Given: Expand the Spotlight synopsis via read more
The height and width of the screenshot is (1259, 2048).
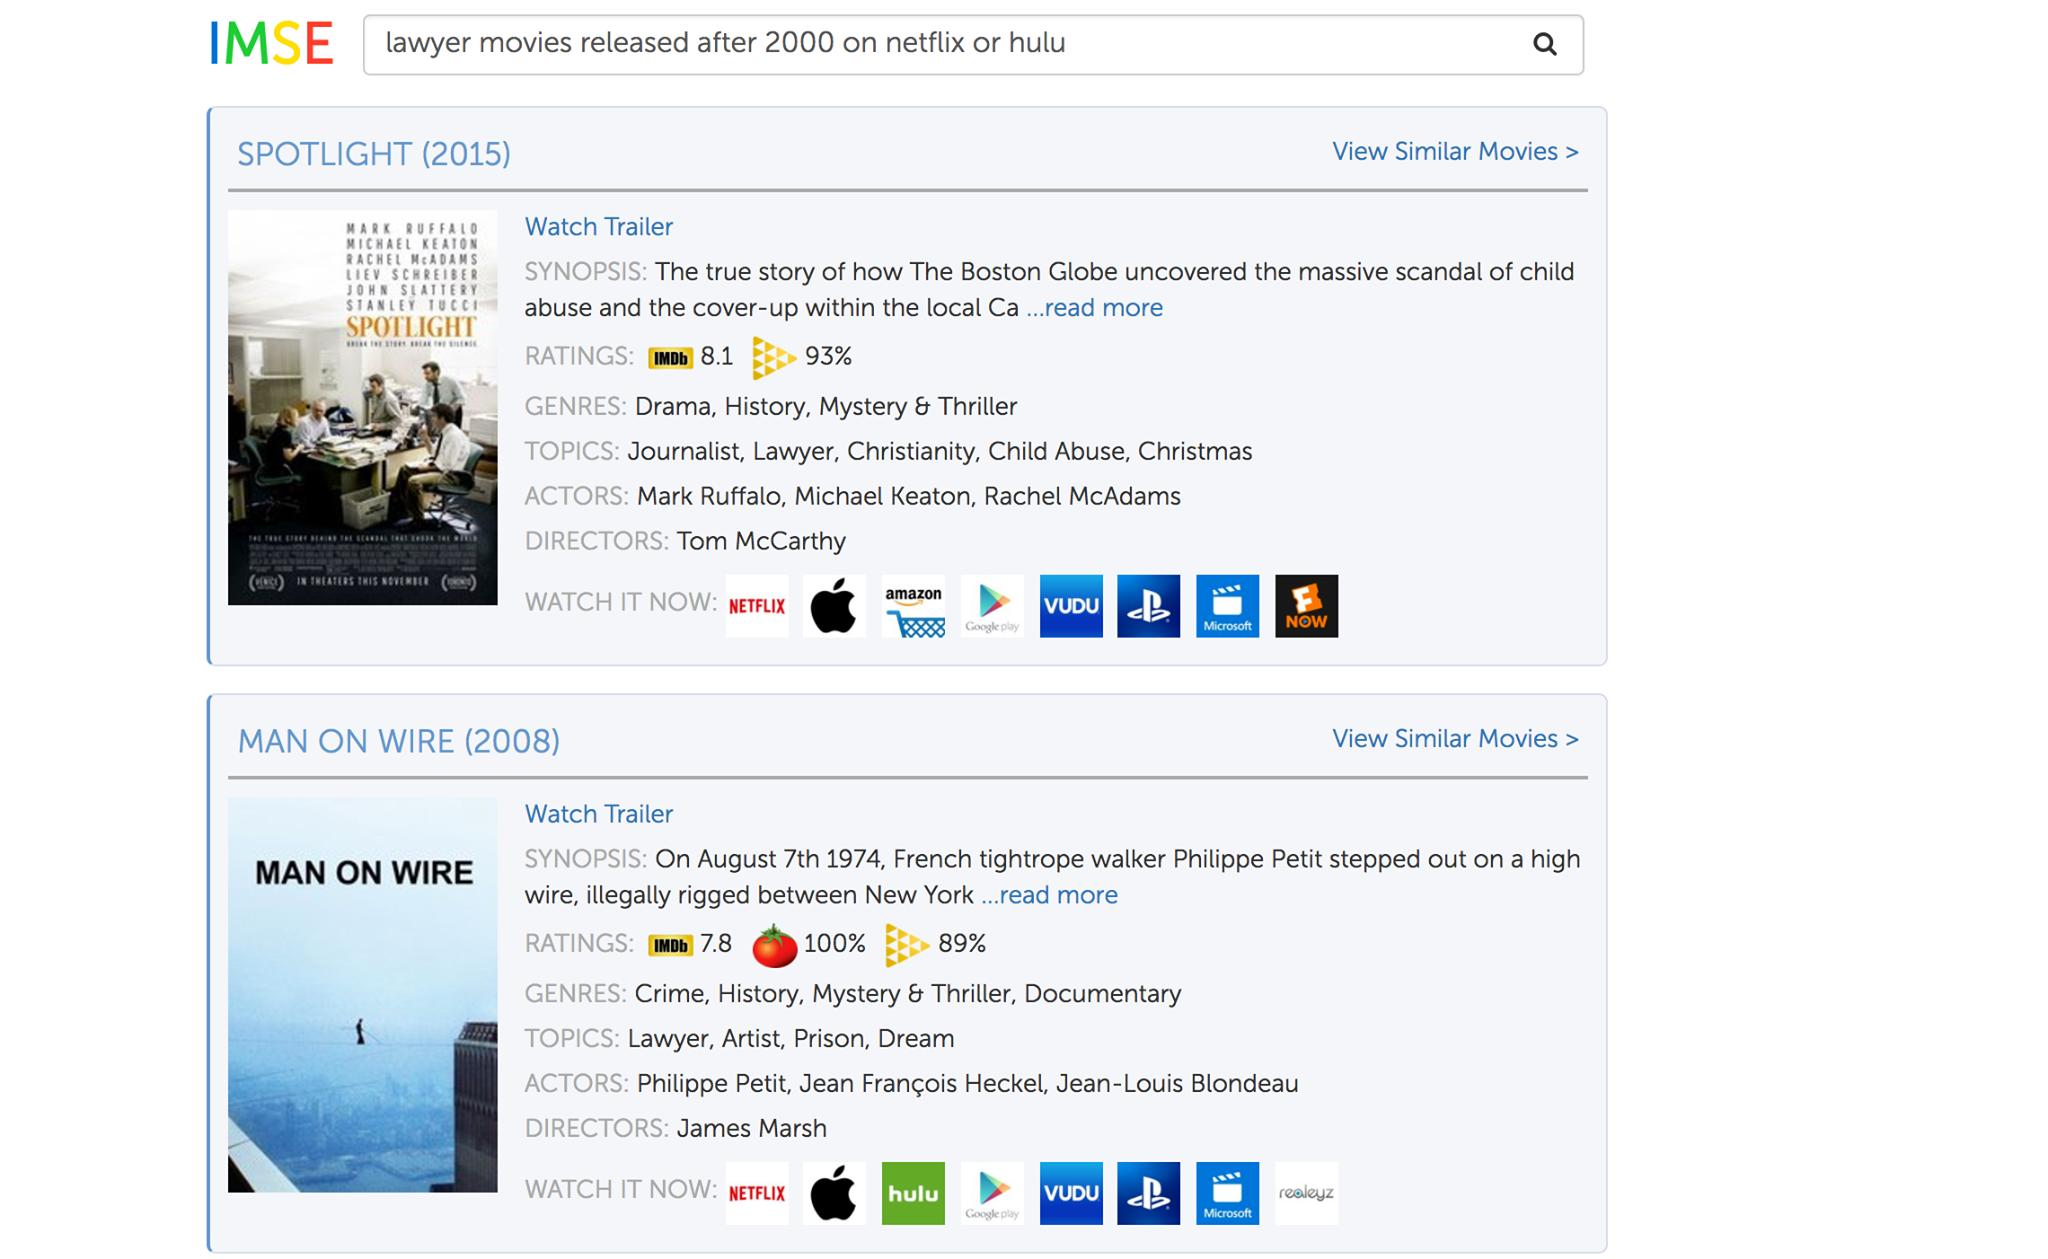Looking at the screenshot, I should click(x=1094, y=307).
